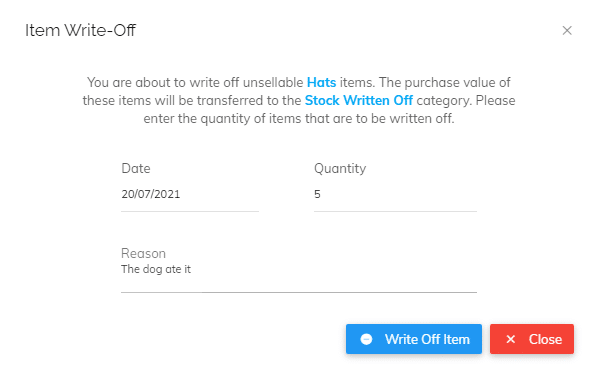
Task: Click the Item Write-Off dialog title
Action: [80, 31]
